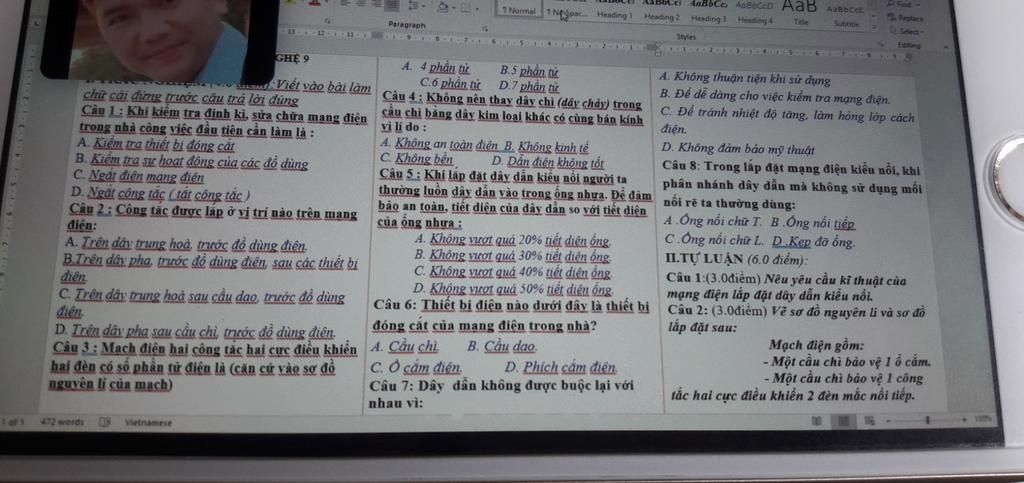1024x483 pixels.
Task: Click the 100% zoom level
Action: [982, 417]
